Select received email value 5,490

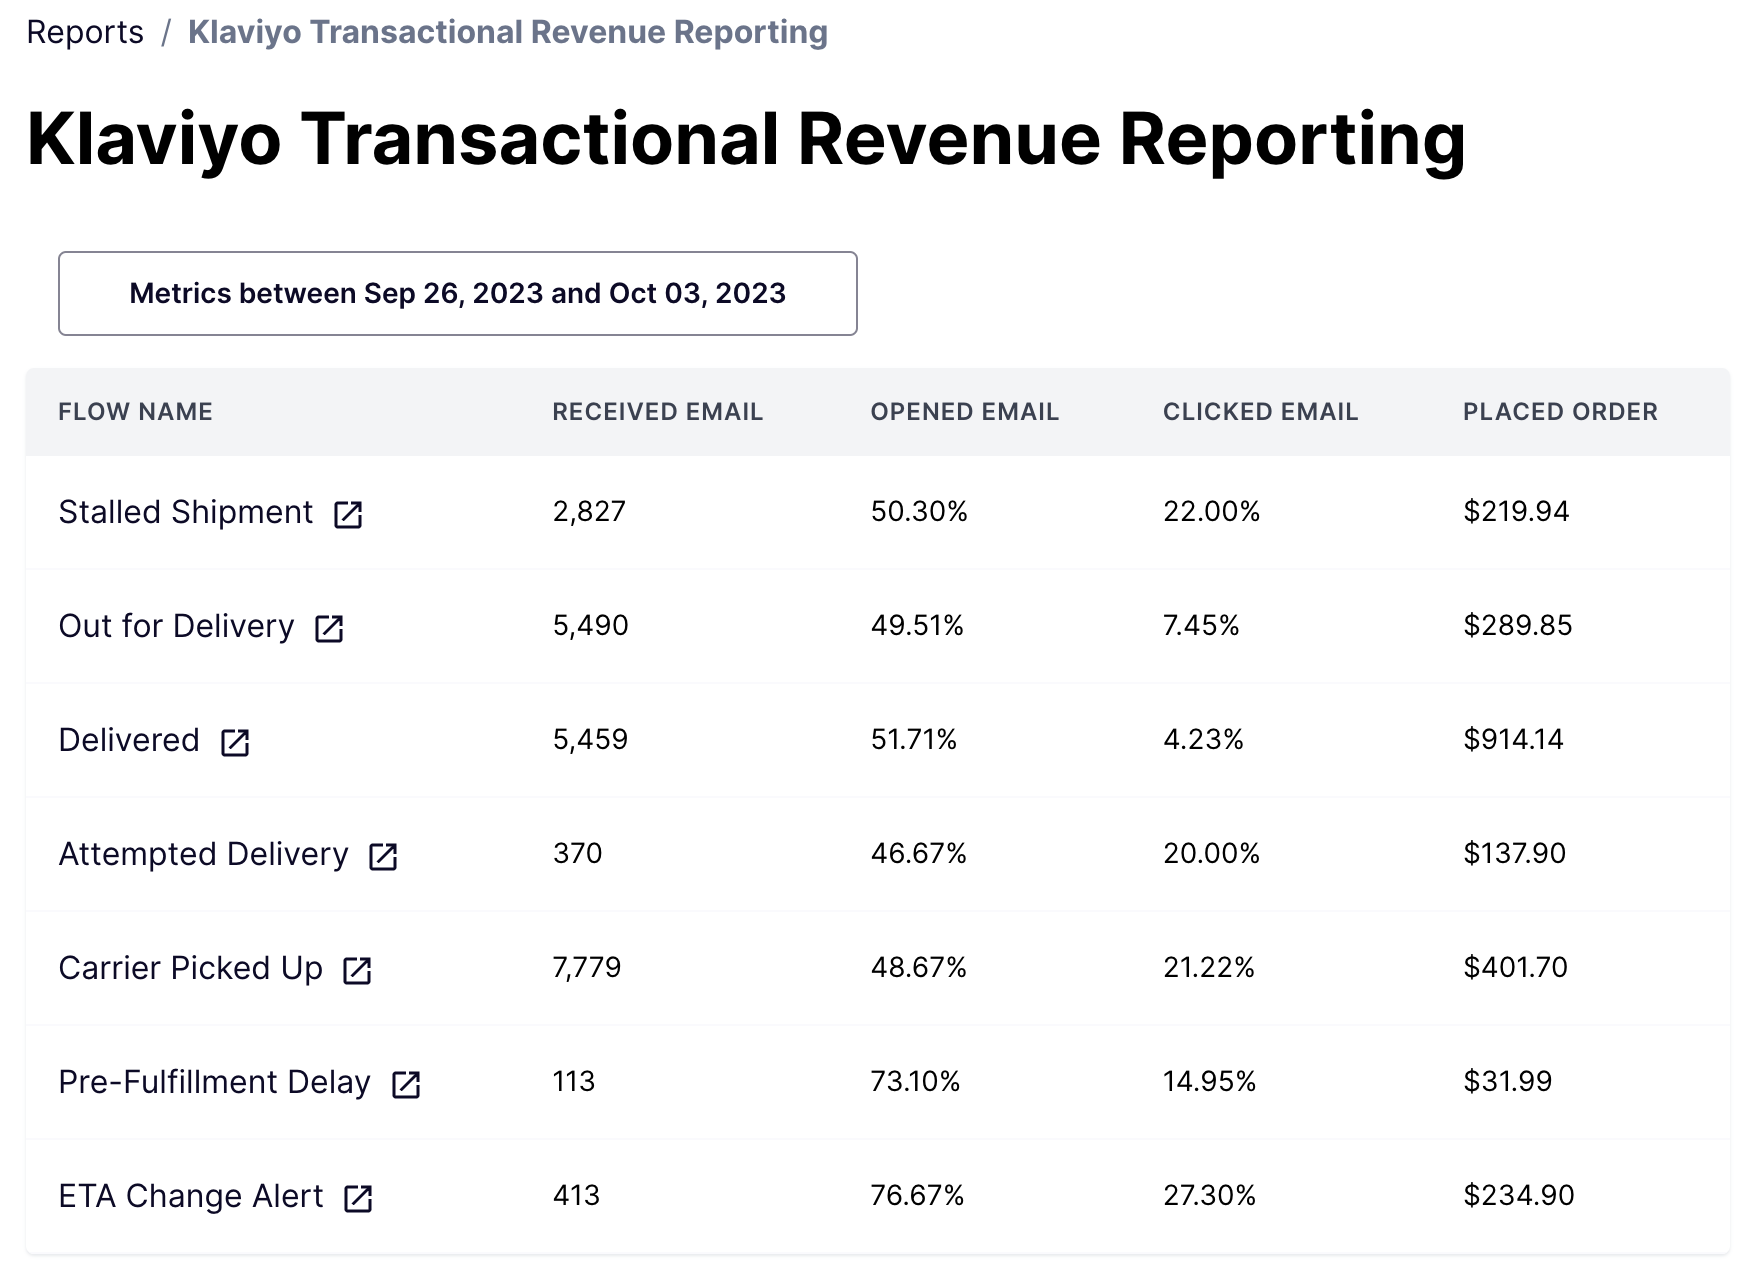point(591,625)
